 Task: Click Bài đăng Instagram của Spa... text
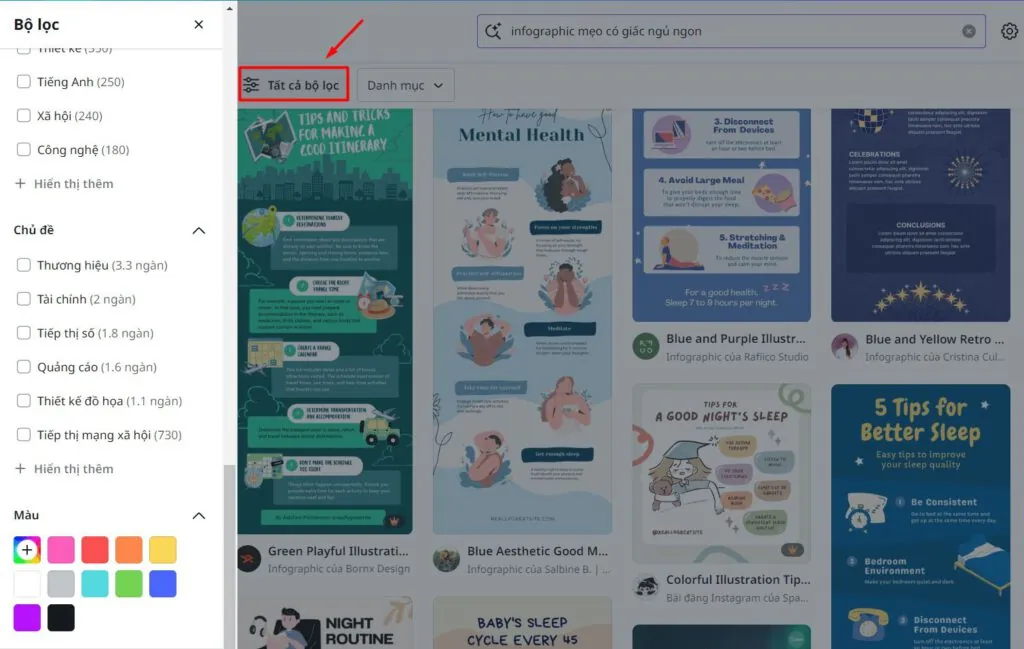click(x=737, y=598)
